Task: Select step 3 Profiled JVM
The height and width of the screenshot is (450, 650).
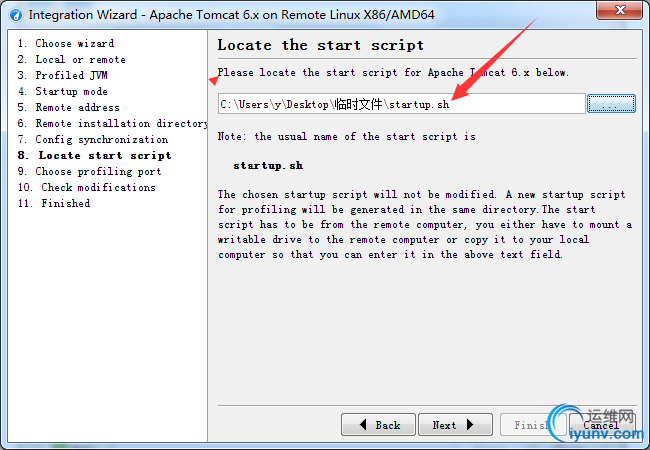Action: 62,75
